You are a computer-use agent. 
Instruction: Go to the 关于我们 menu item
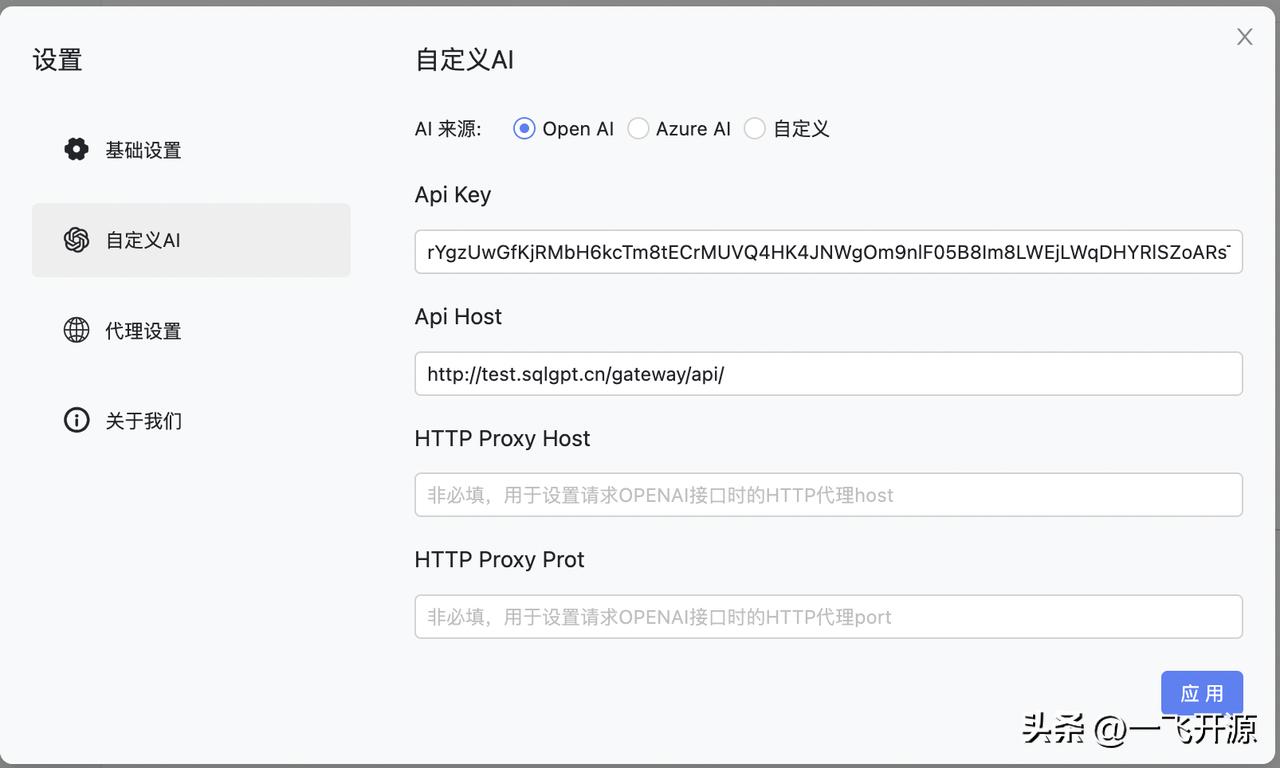(143, 420)
